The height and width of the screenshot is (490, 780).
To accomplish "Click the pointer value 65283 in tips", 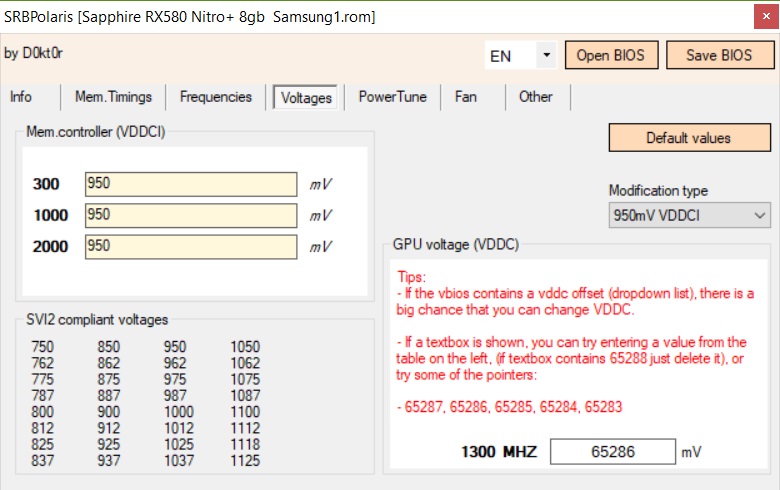I will pos(603,407).
